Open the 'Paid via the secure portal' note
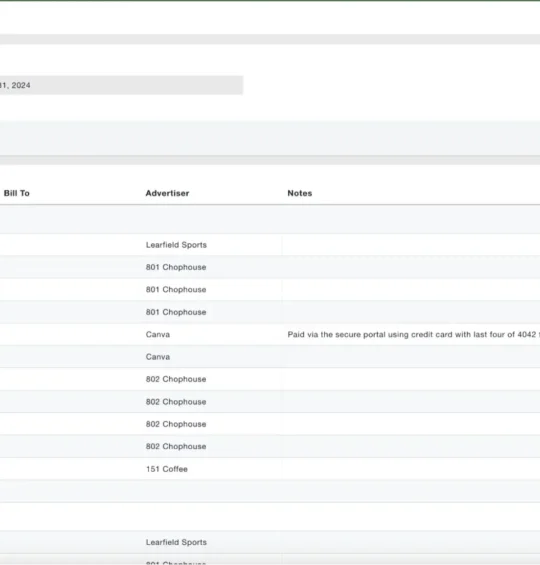Viewport: 540px width, 565px height. click(413, 335)
